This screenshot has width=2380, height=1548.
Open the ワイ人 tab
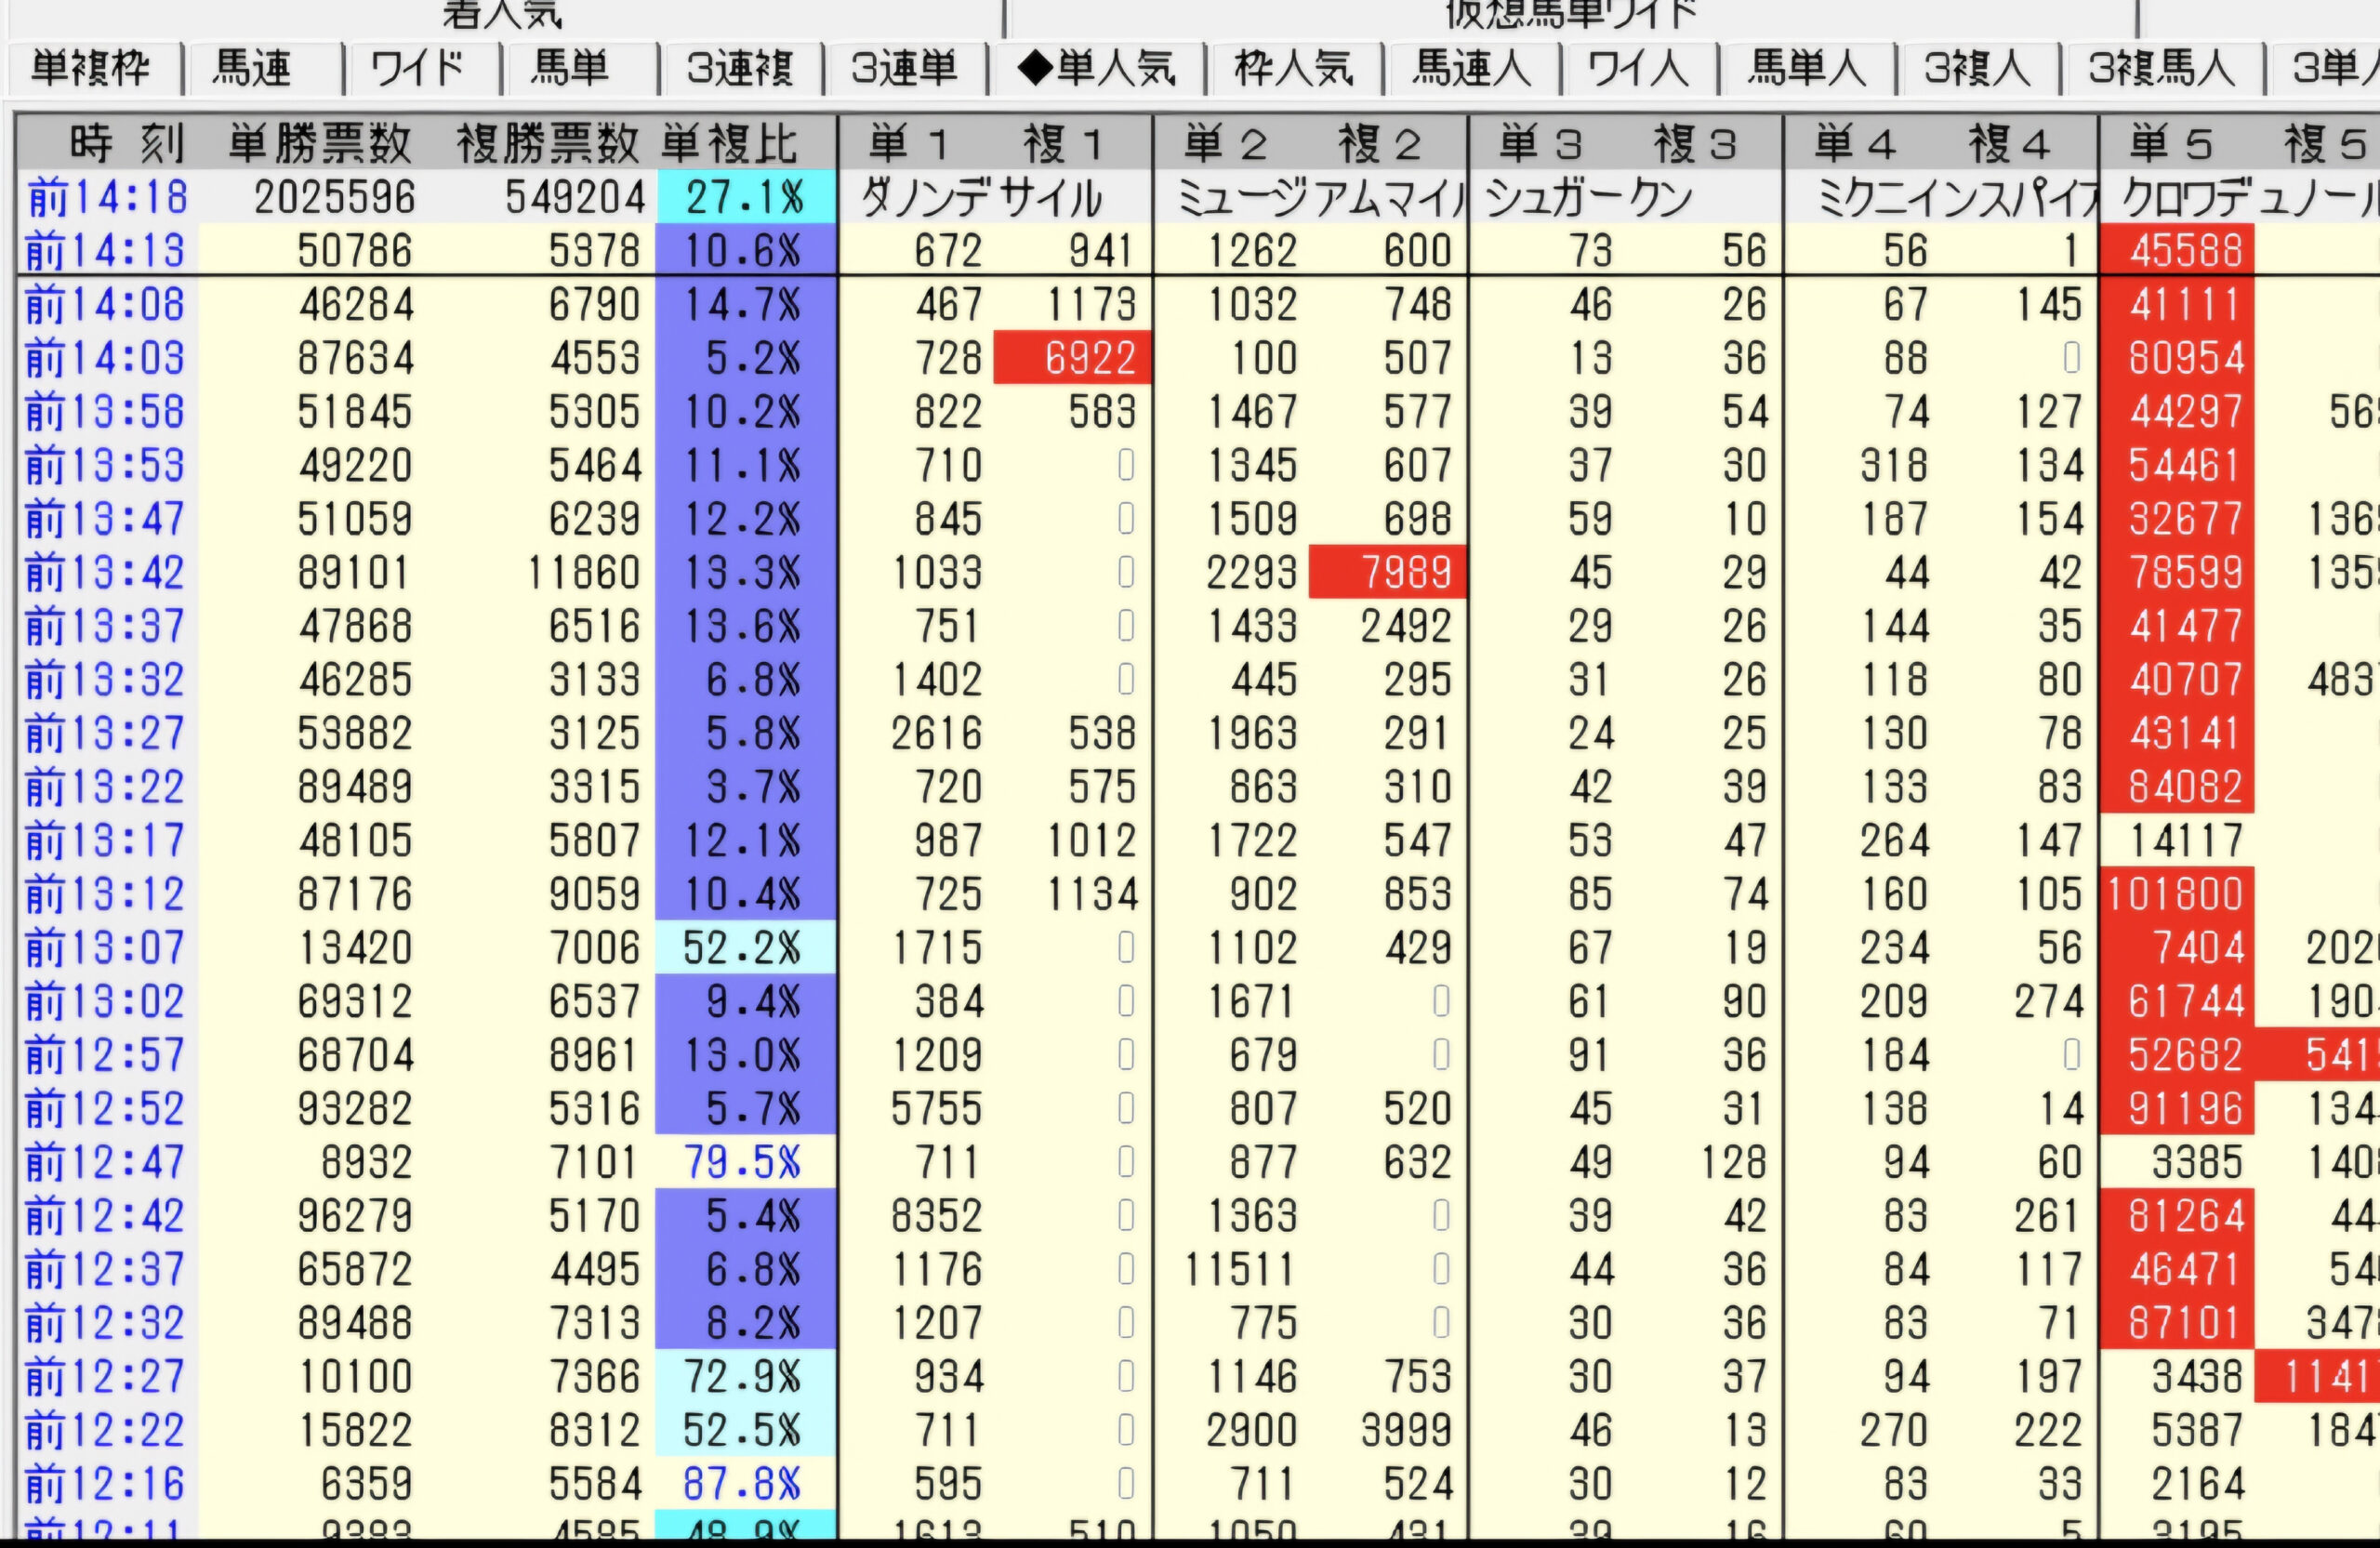click(1638, 68)
